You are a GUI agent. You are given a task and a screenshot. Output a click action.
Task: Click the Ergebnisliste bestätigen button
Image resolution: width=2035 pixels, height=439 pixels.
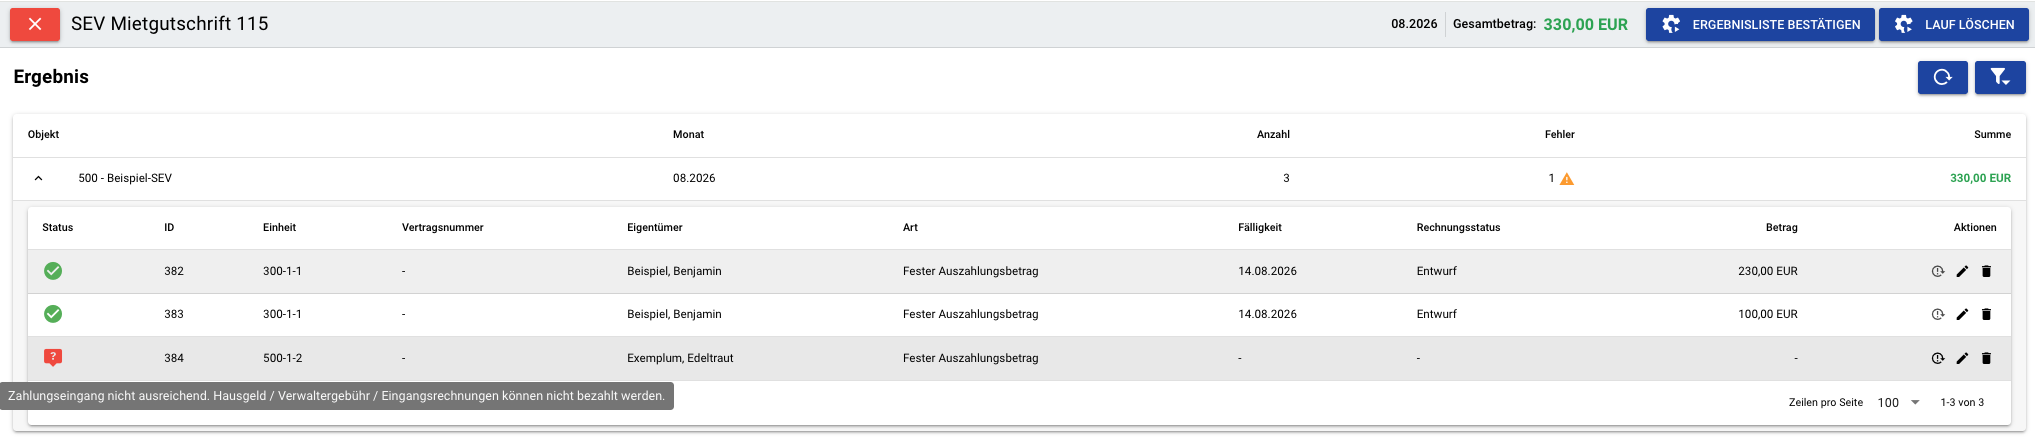[1760, 24]
